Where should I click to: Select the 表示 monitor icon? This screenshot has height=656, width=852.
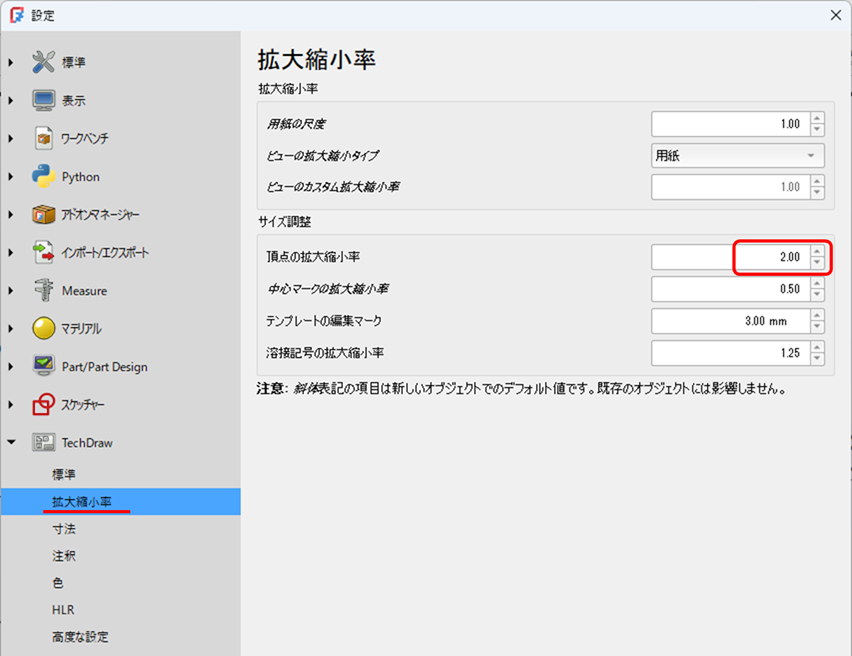[43, 100]
